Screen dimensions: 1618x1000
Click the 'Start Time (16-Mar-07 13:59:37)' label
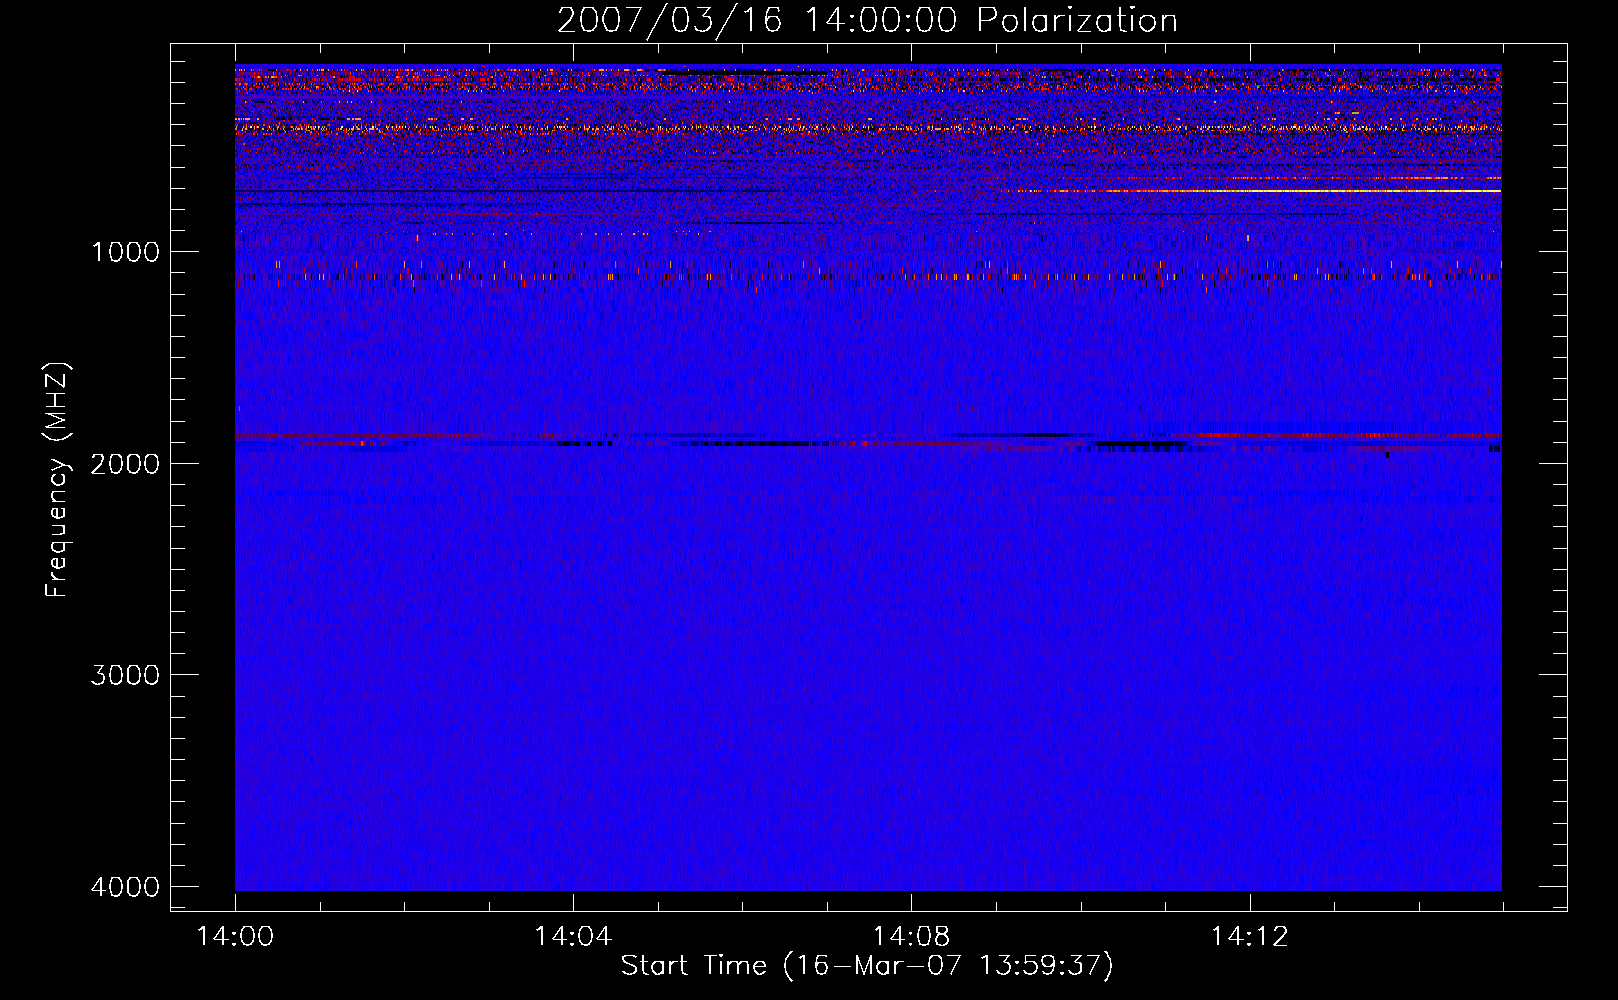[x=867, y=966]
